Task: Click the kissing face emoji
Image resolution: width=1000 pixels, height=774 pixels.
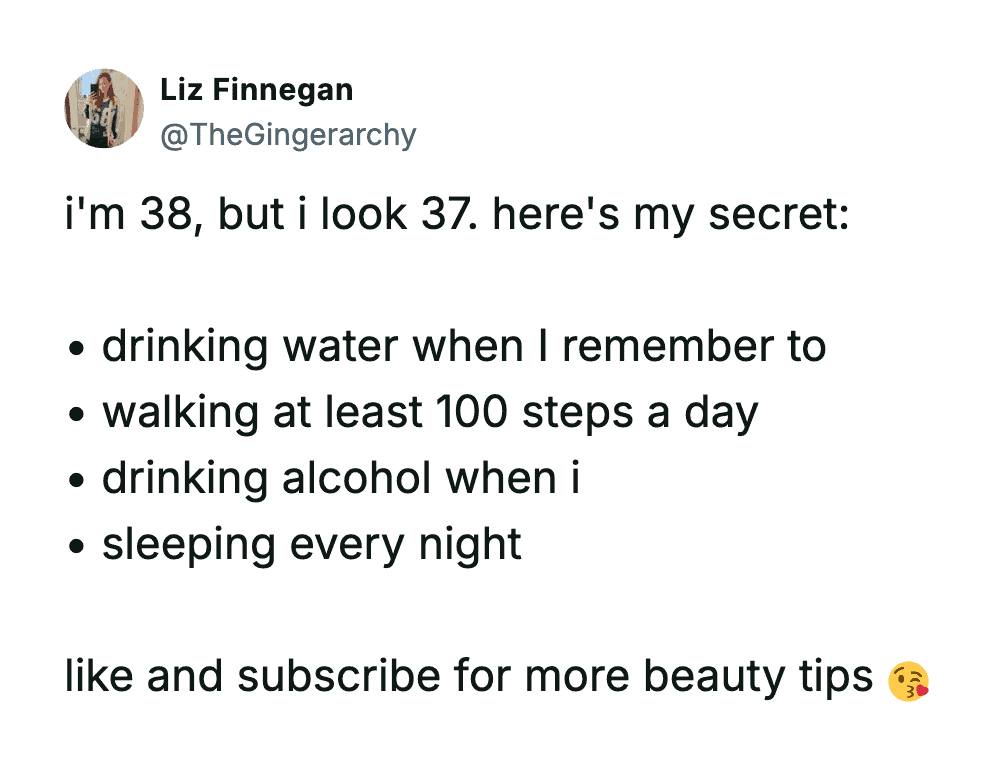Action: [908, 680]
